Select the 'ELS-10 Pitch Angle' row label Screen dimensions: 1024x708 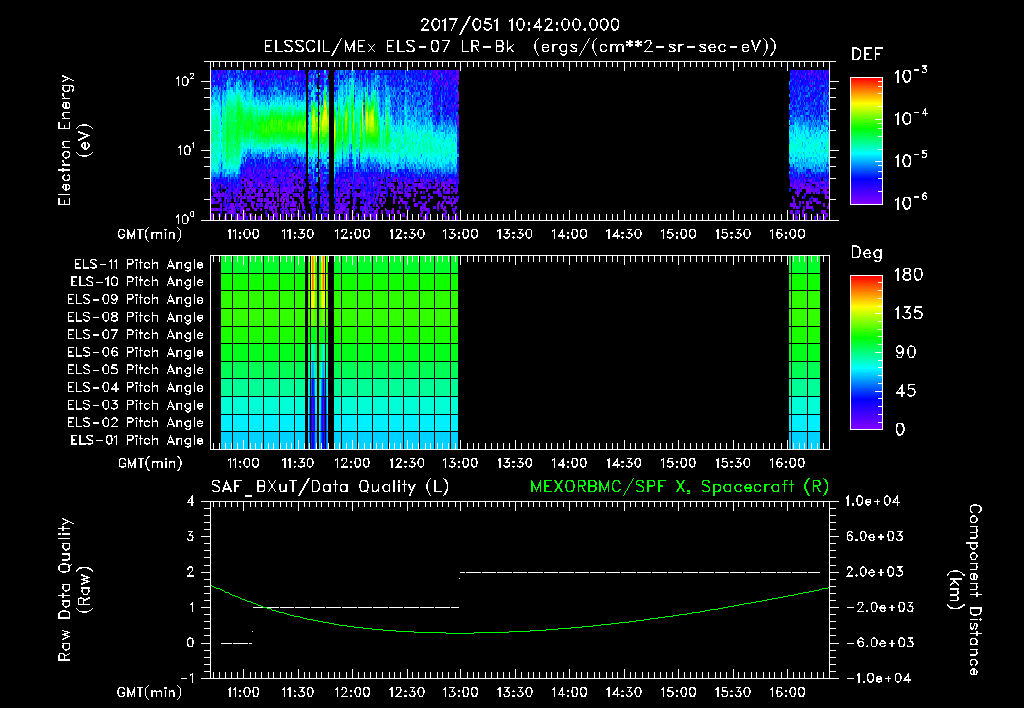(137, 282)
